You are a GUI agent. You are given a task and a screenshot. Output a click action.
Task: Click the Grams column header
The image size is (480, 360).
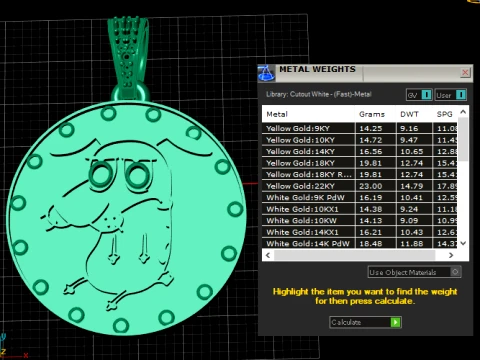(x=375, y=114)
